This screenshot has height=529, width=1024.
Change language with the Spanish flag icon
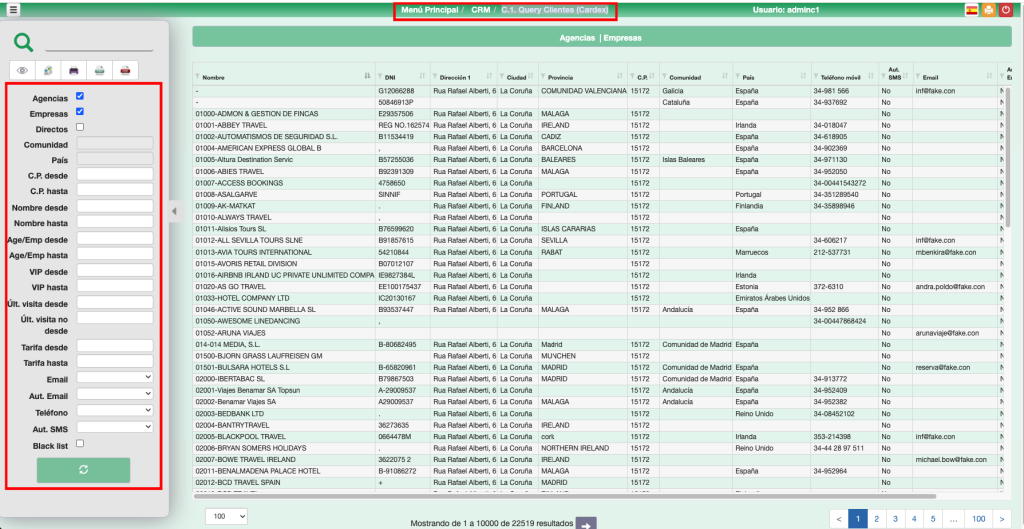click(x=971, y=10)
